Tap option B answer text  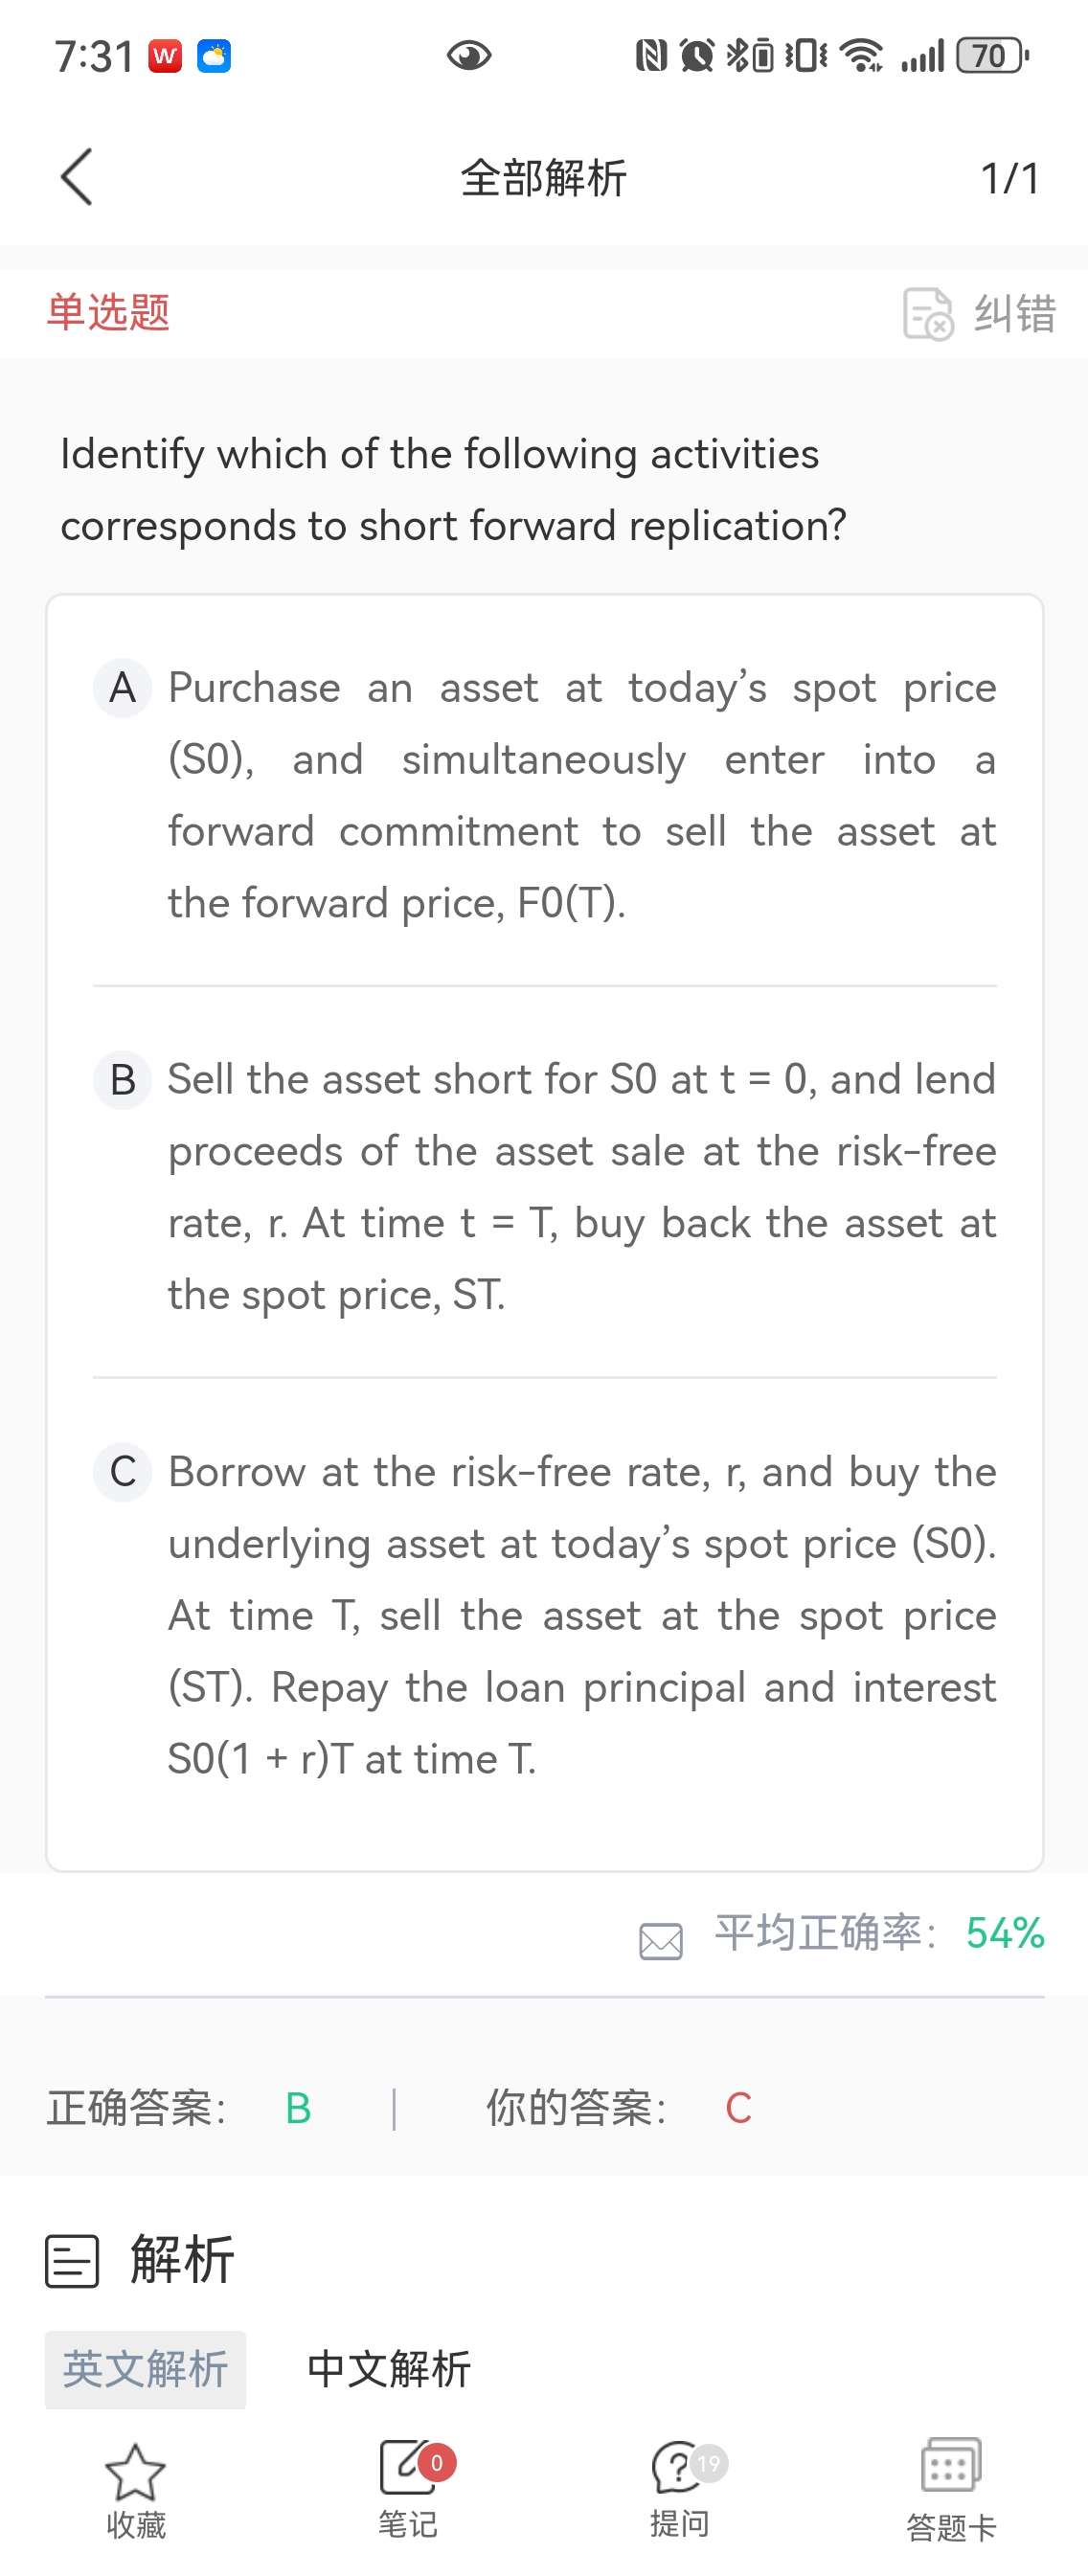[582, 1187]
